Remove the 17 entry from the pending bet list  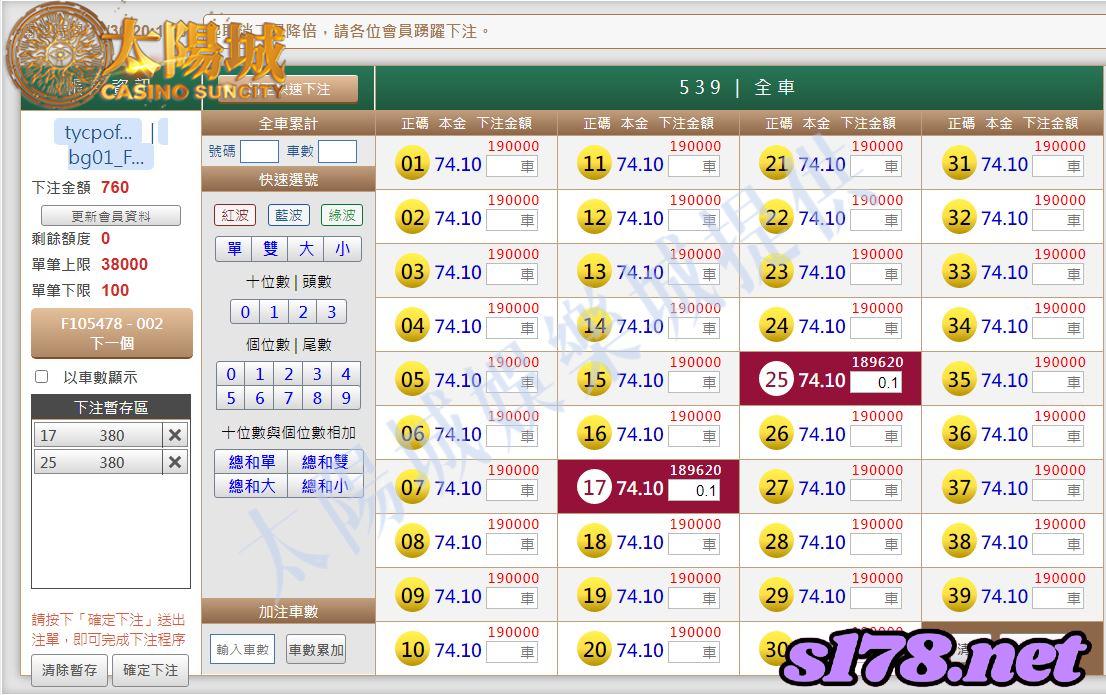175,435
